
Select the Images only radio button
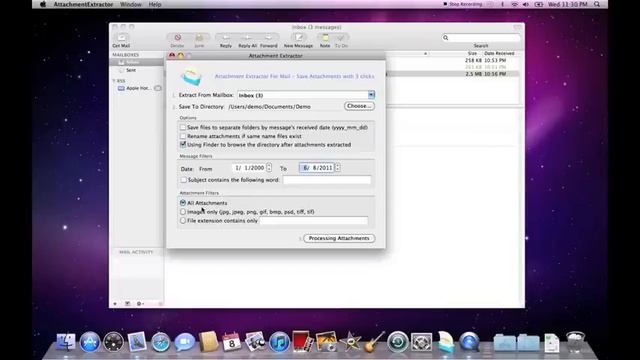183,212
